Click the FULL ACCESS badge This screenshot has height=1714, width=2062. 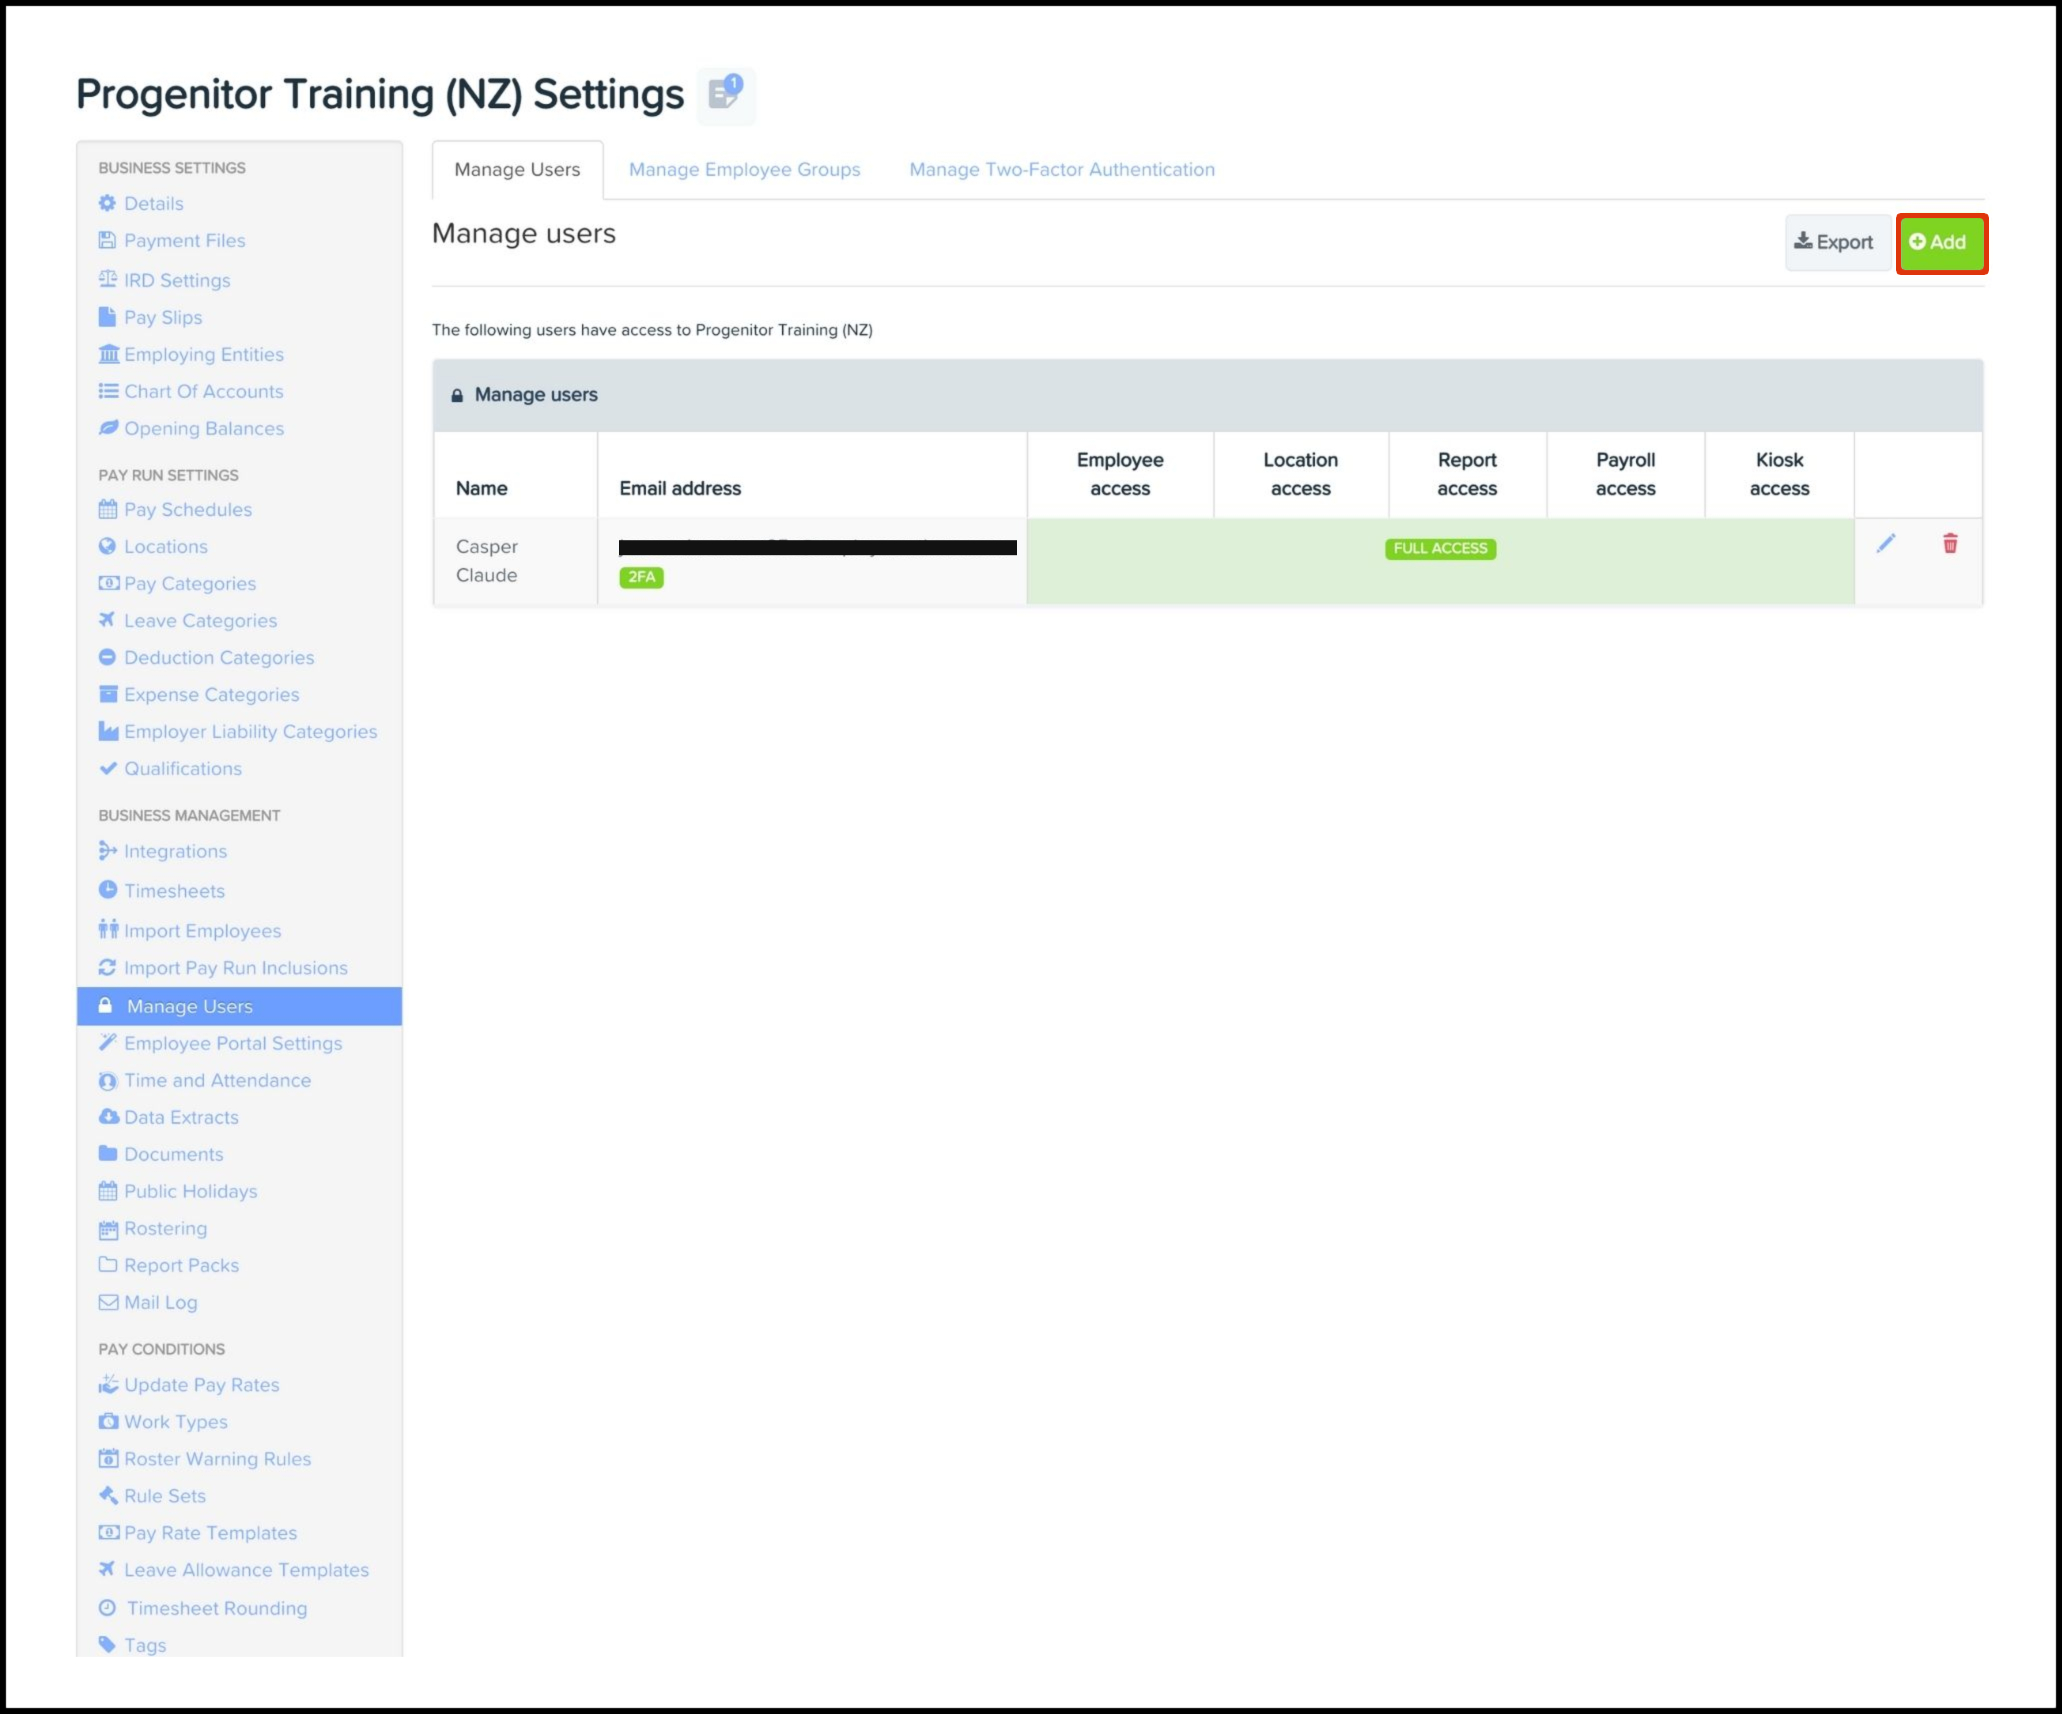(x=1439, y=548)
